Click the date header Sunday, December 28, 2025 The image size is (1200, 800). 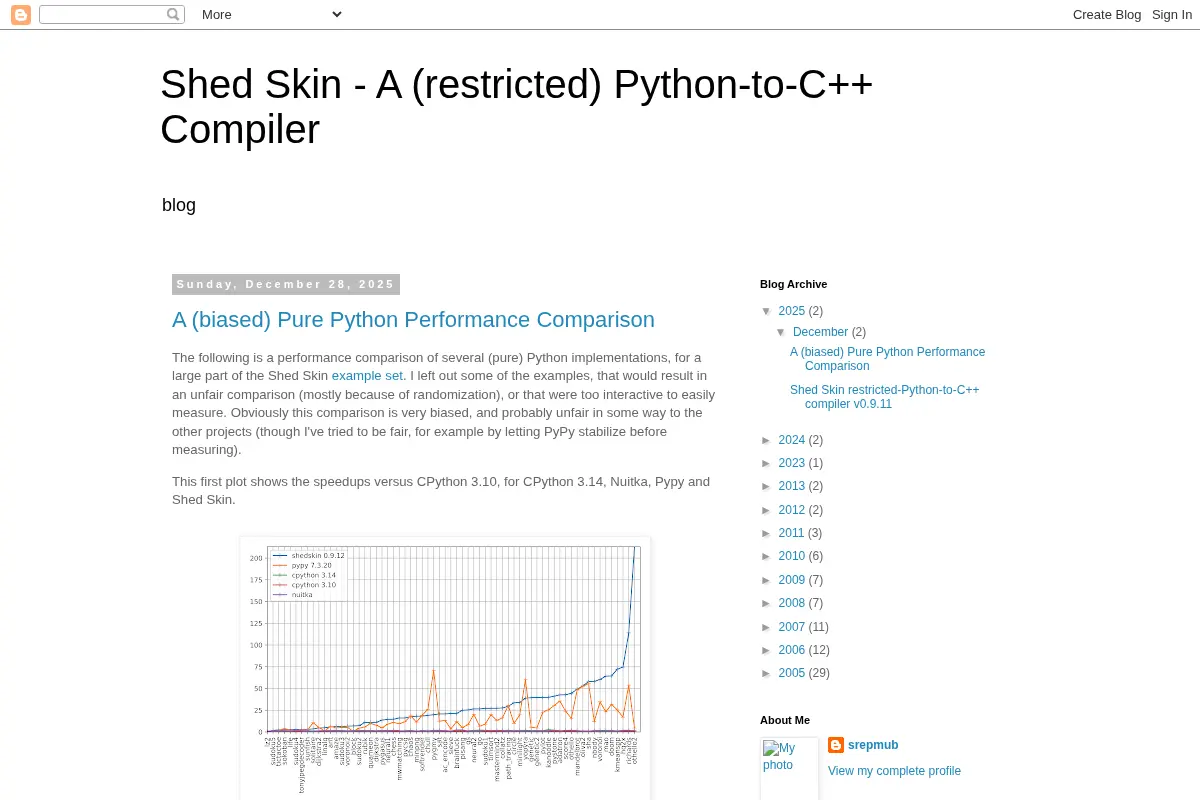[x=286, y=284]
